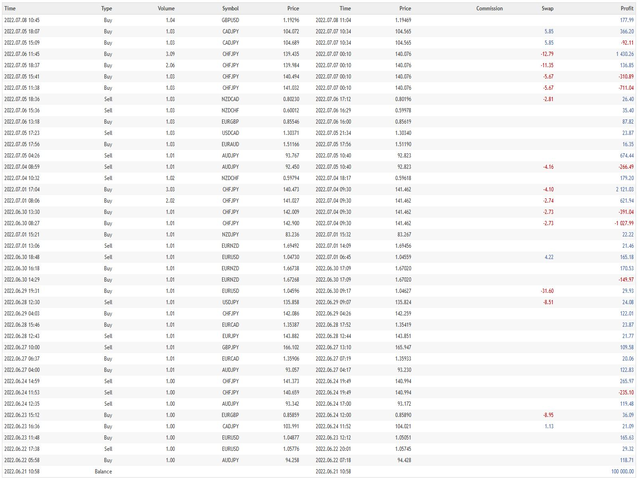640x480 pixels.
Task: Click the profit value 118.71
Action: (627, 460)
